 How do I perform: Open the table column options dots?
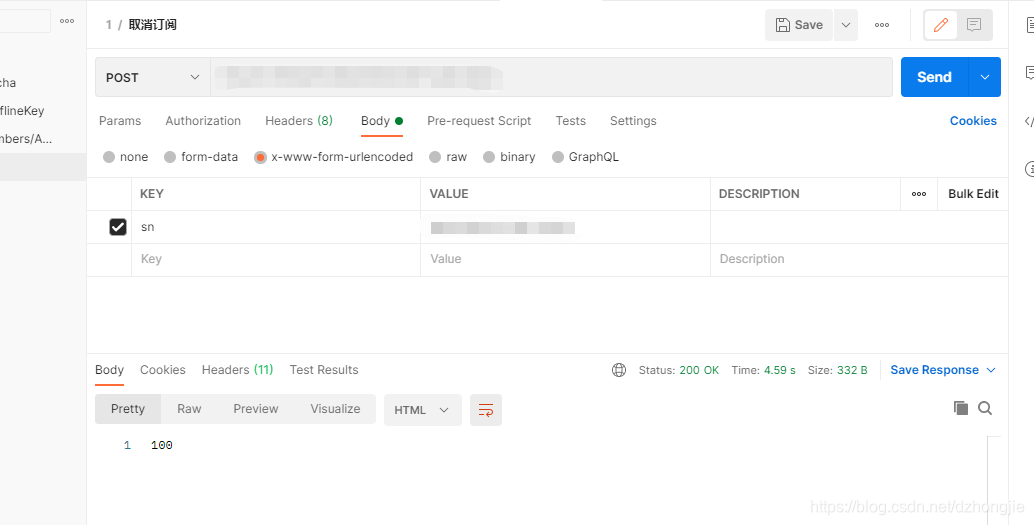pos(919,194)
